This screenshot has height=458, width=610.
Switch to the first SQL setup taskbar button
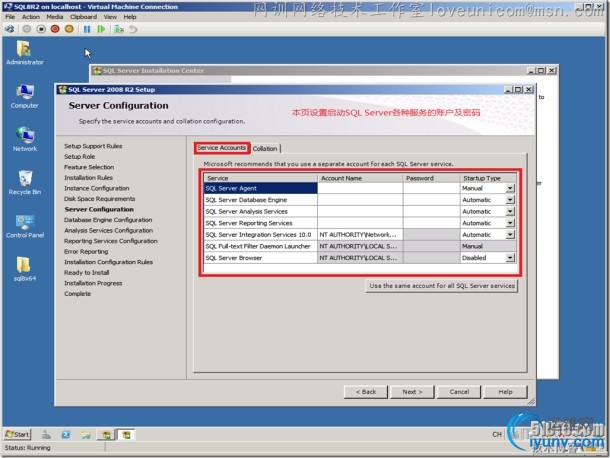click(x=106, y=435)
